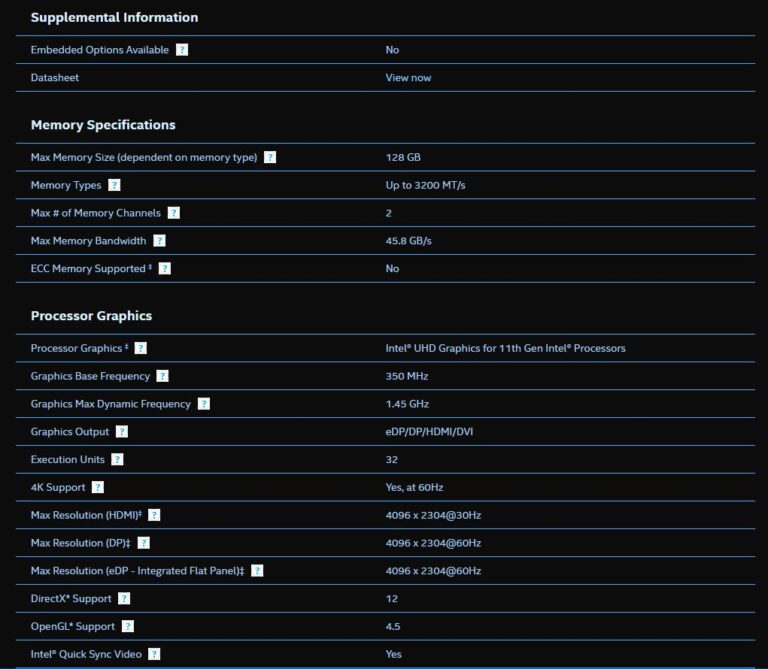The height and width of the screenshot is (669, 768).
Task: Click the question mark beside Max # of Memory Channels
Action: [174, 213]
